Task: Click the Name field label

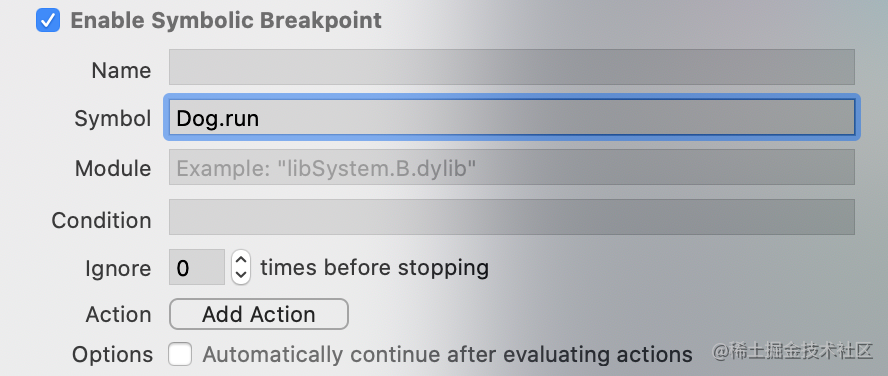Action: [121, 71]
